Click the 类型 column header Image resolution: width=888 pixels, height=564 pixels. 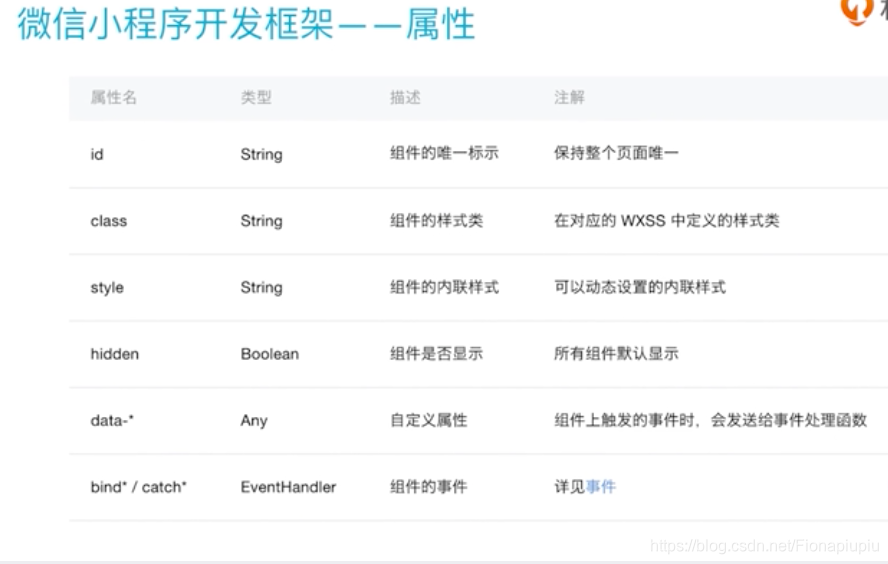pos(256,97)
